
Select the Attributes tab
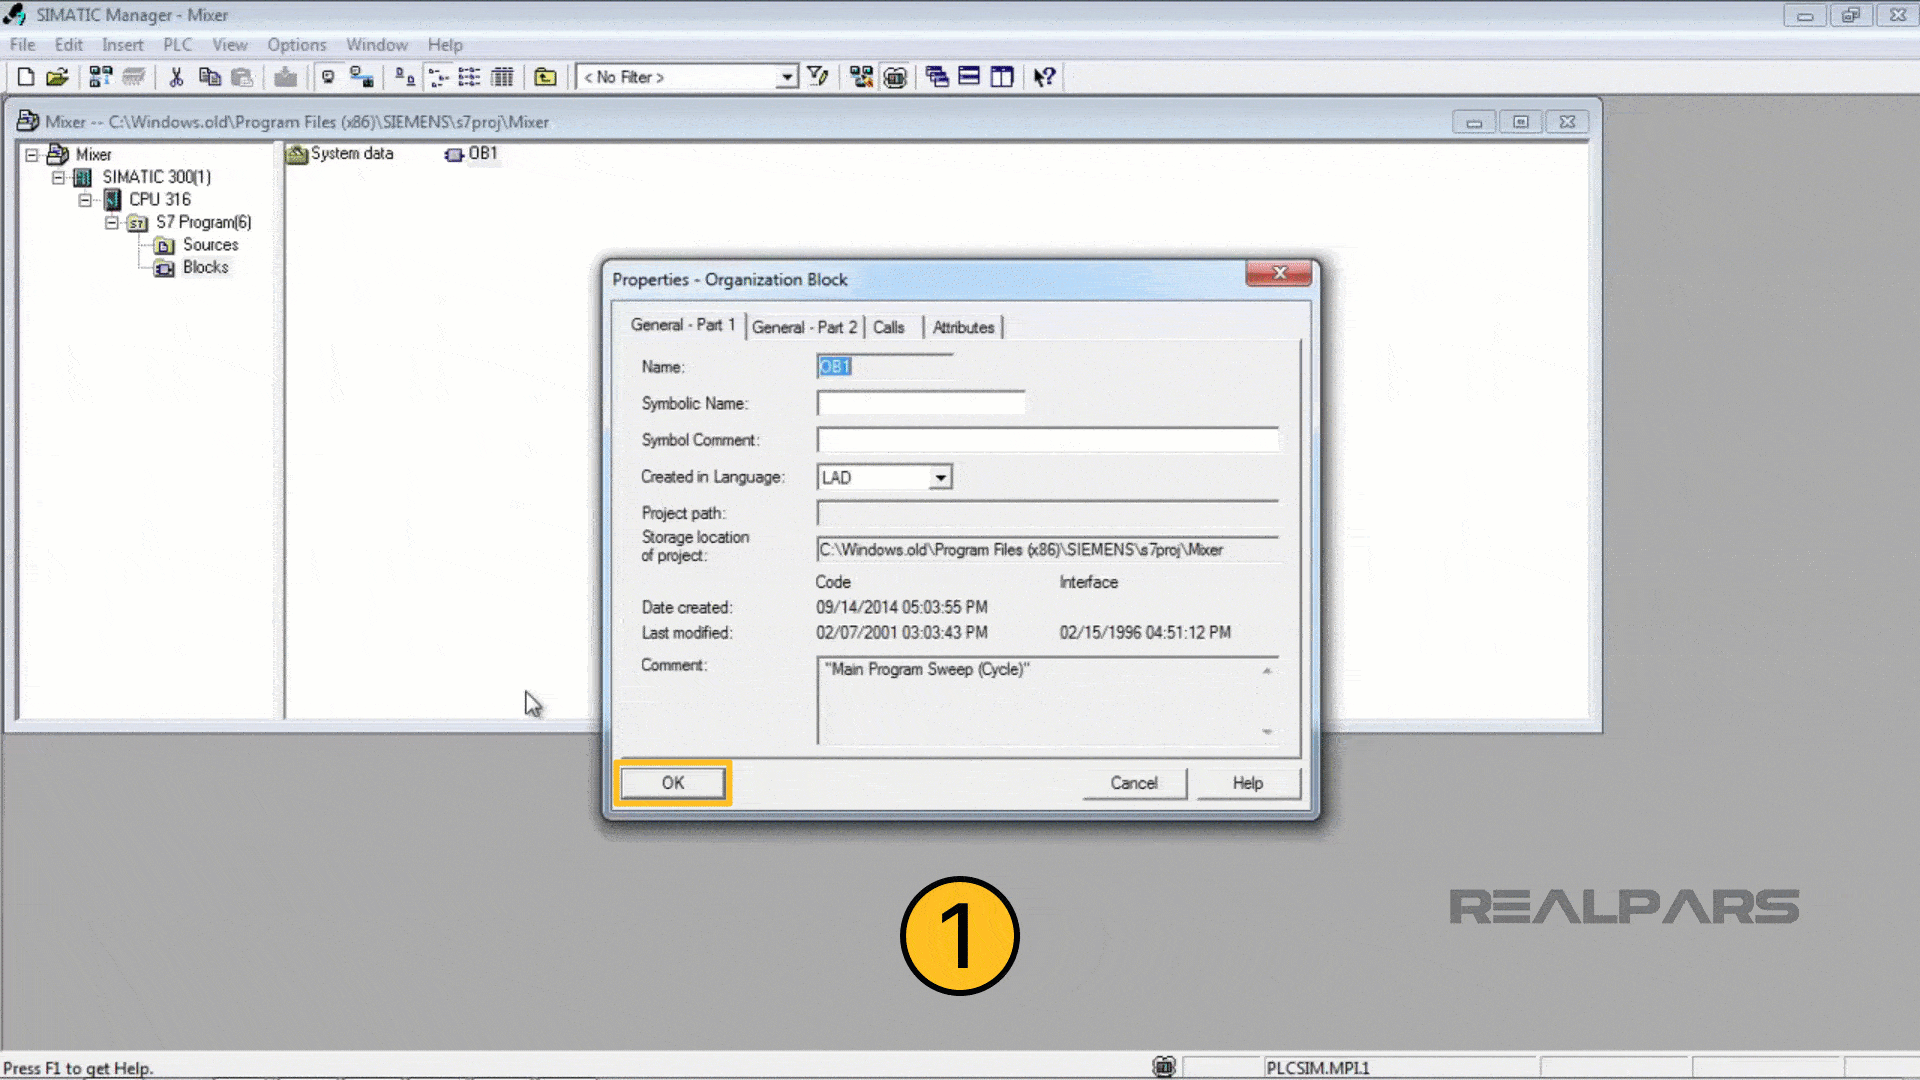pyautogui.click(x=962, y=326)
